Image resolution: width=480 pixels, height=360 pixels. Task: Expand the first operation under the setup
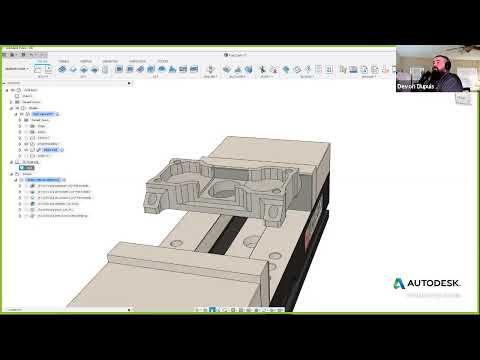point(20,186)
